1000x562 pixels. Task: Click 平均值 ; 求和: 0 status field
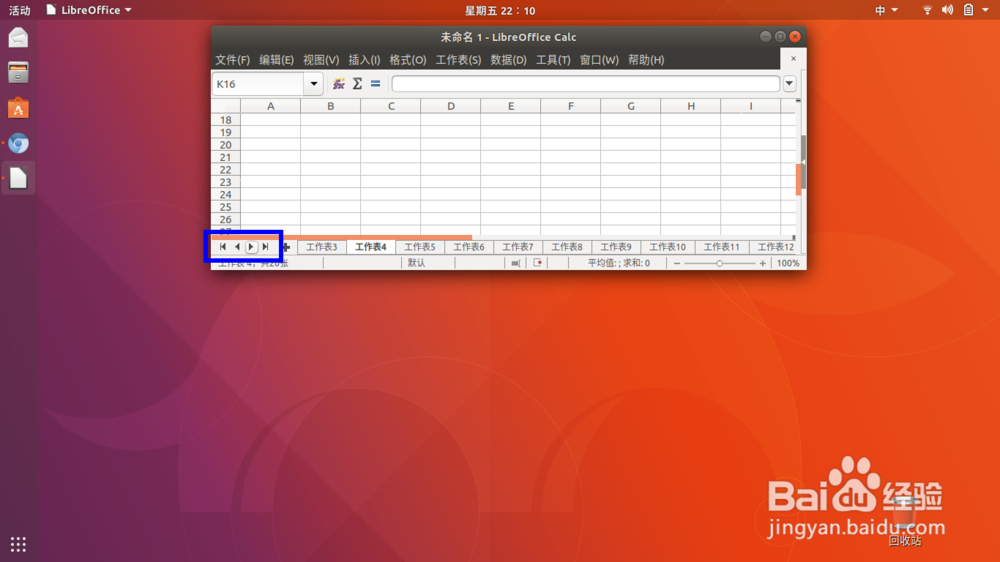(x=619, y=263)
